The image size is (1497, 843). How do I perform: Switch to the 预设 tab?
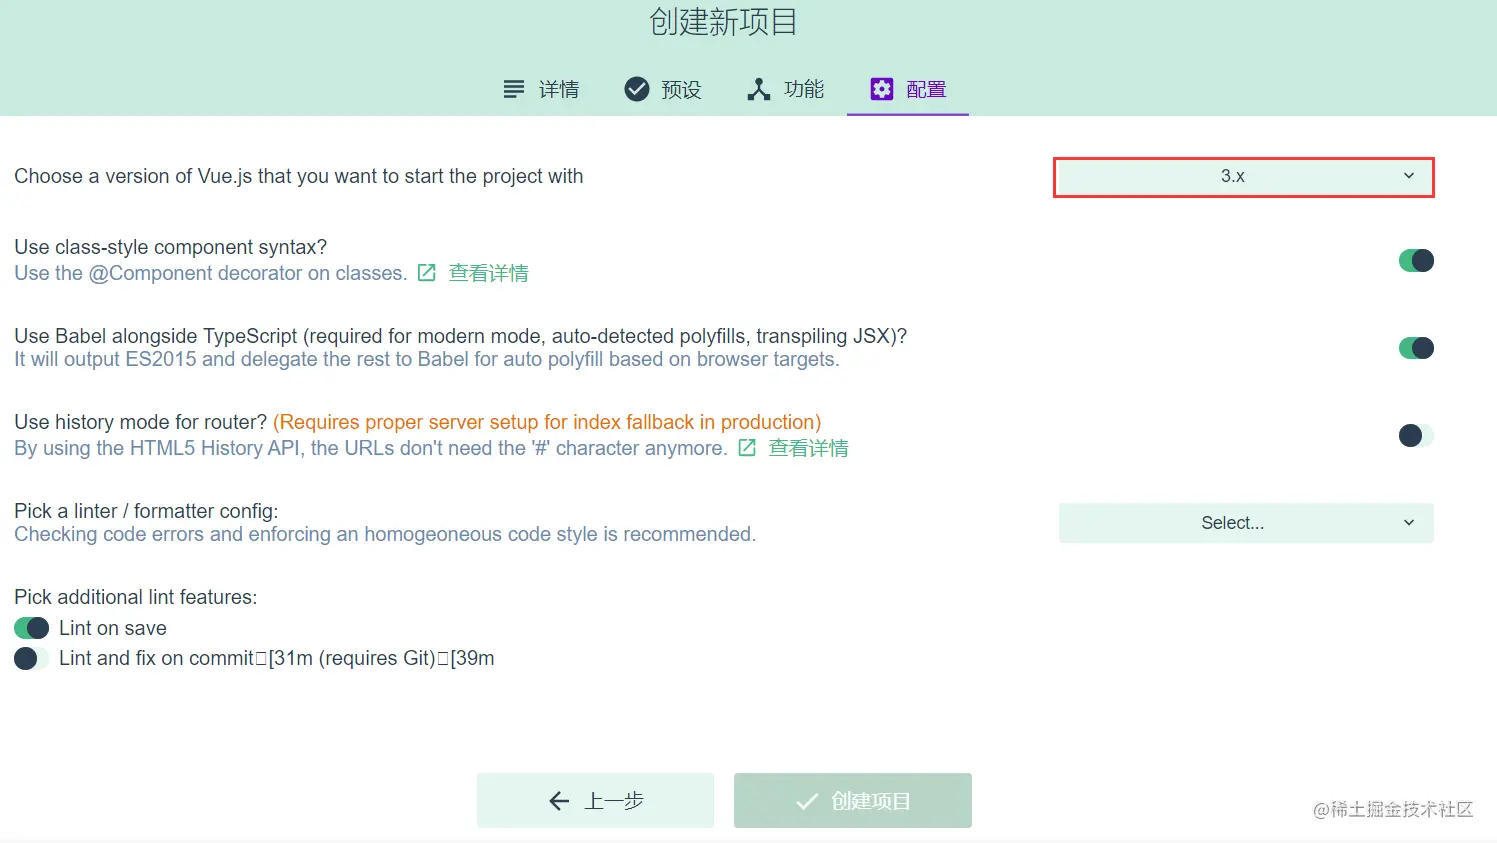pos(663,89)
